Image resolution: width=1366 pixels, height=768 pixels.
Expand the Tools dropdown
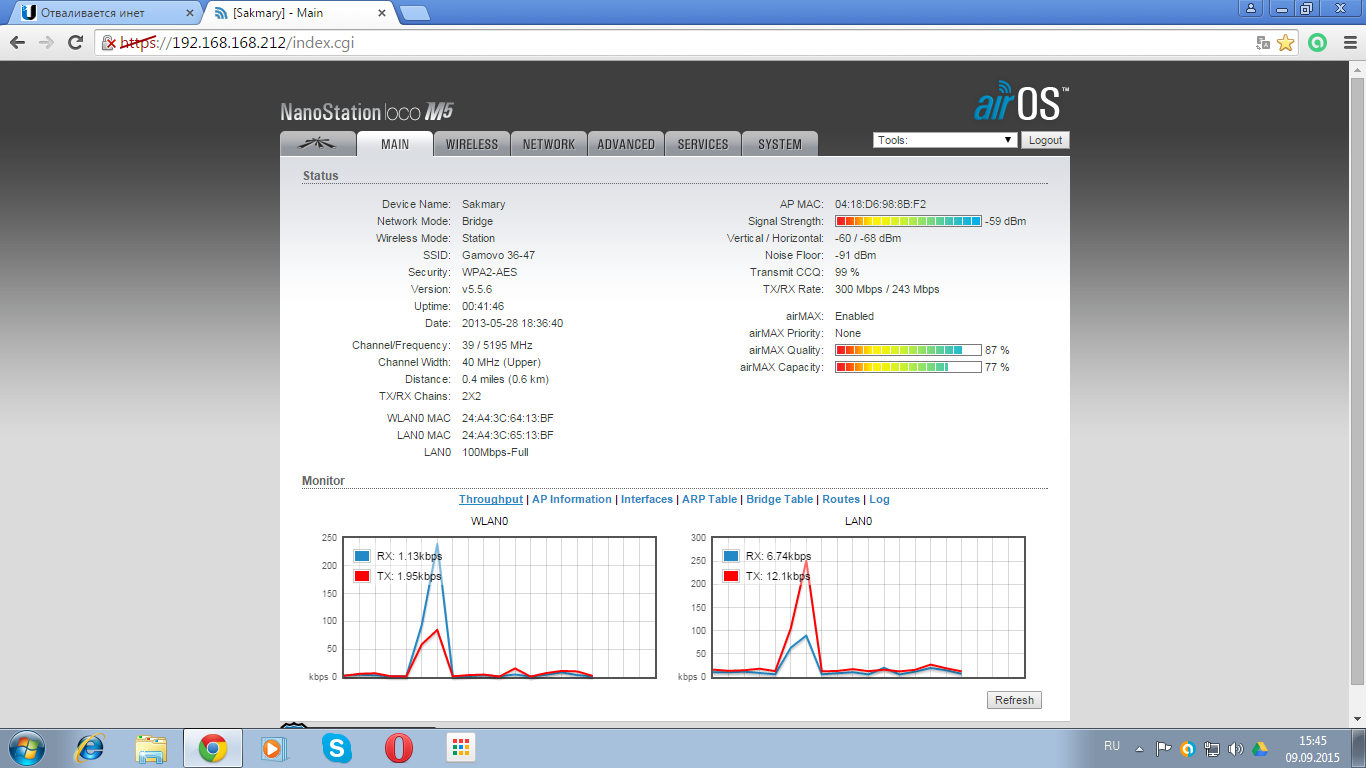(x=945, y=140)
